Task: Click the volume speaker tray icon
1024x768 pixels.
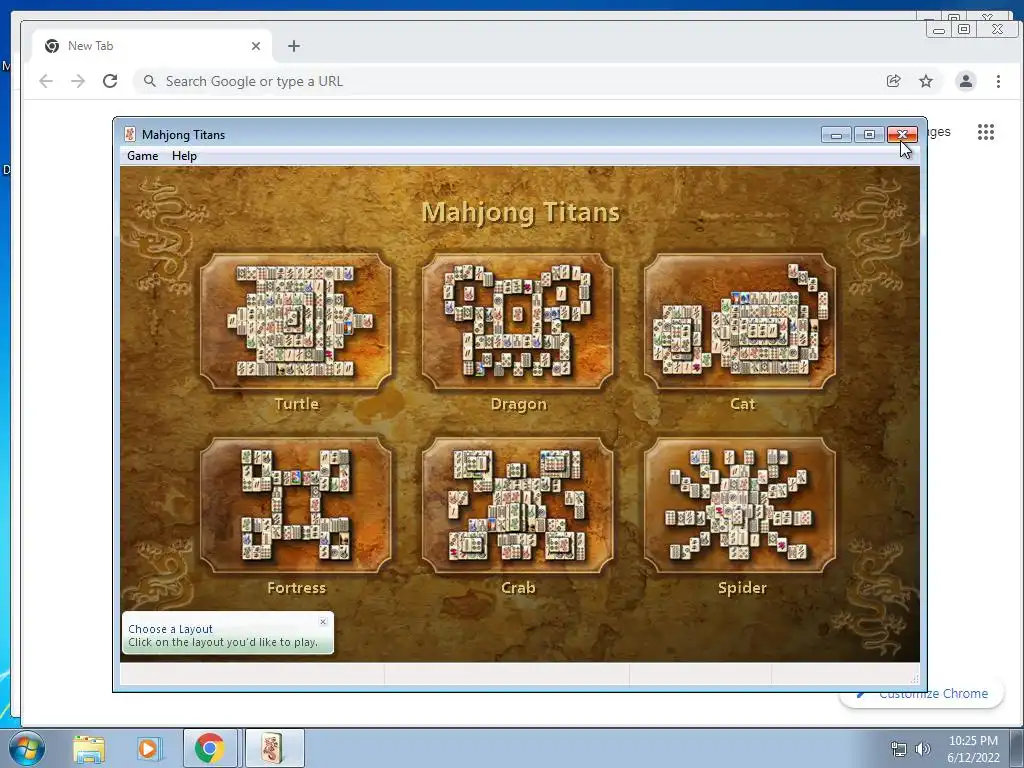Action: tap(923, 749)
